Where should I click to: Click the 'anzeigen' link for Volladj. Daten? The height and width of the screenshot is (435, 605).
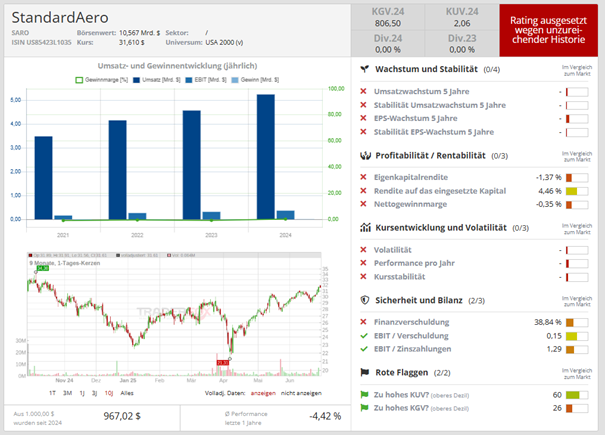263,393
